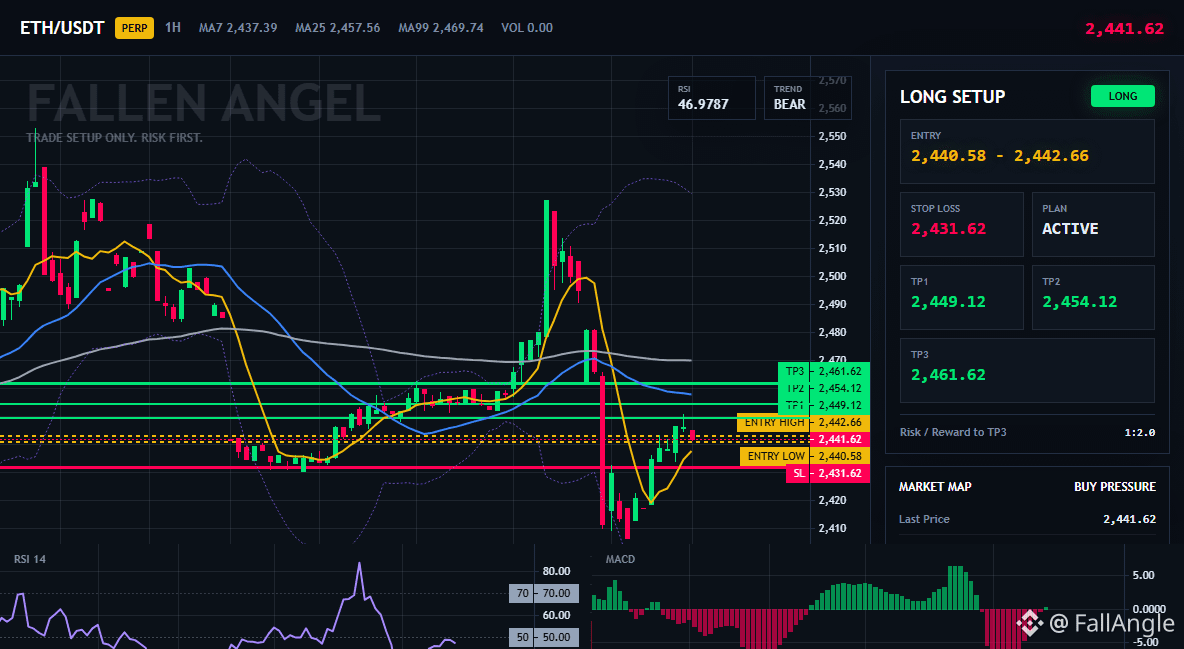The width and height of the screenshot is (1184, 649).
Task: Click the SL 2,431.62 chart tag
Action: click(828, 474)
